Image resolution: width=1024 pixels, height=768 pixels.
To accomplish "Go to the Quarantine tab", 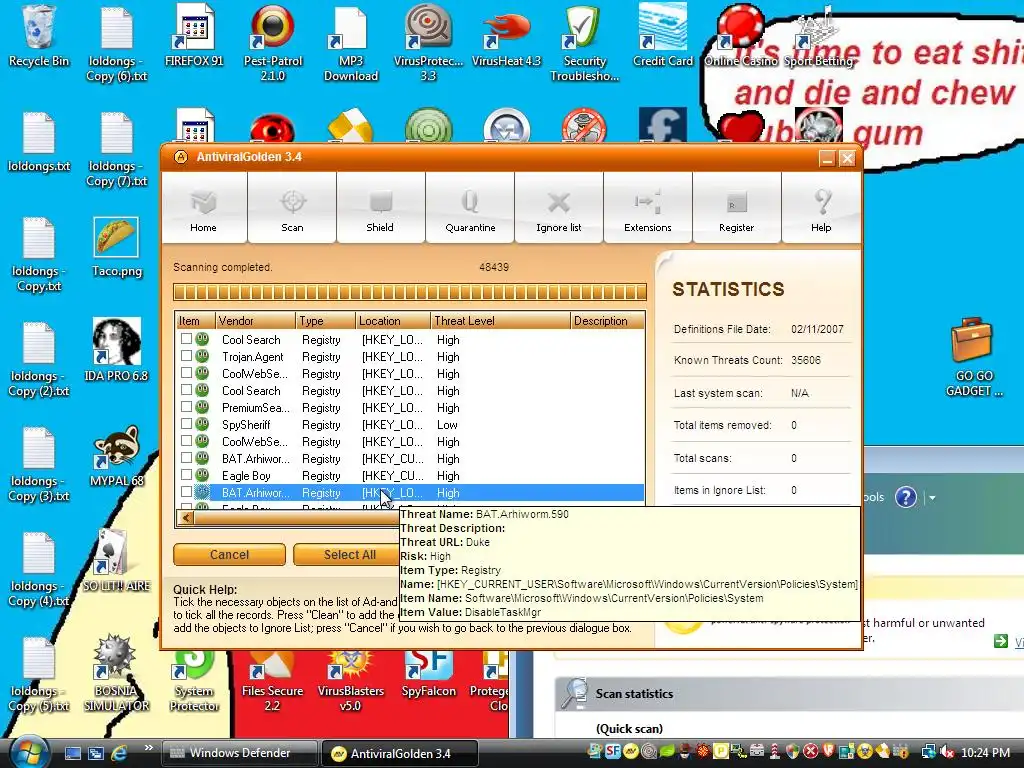I will [x=470, y=208].
